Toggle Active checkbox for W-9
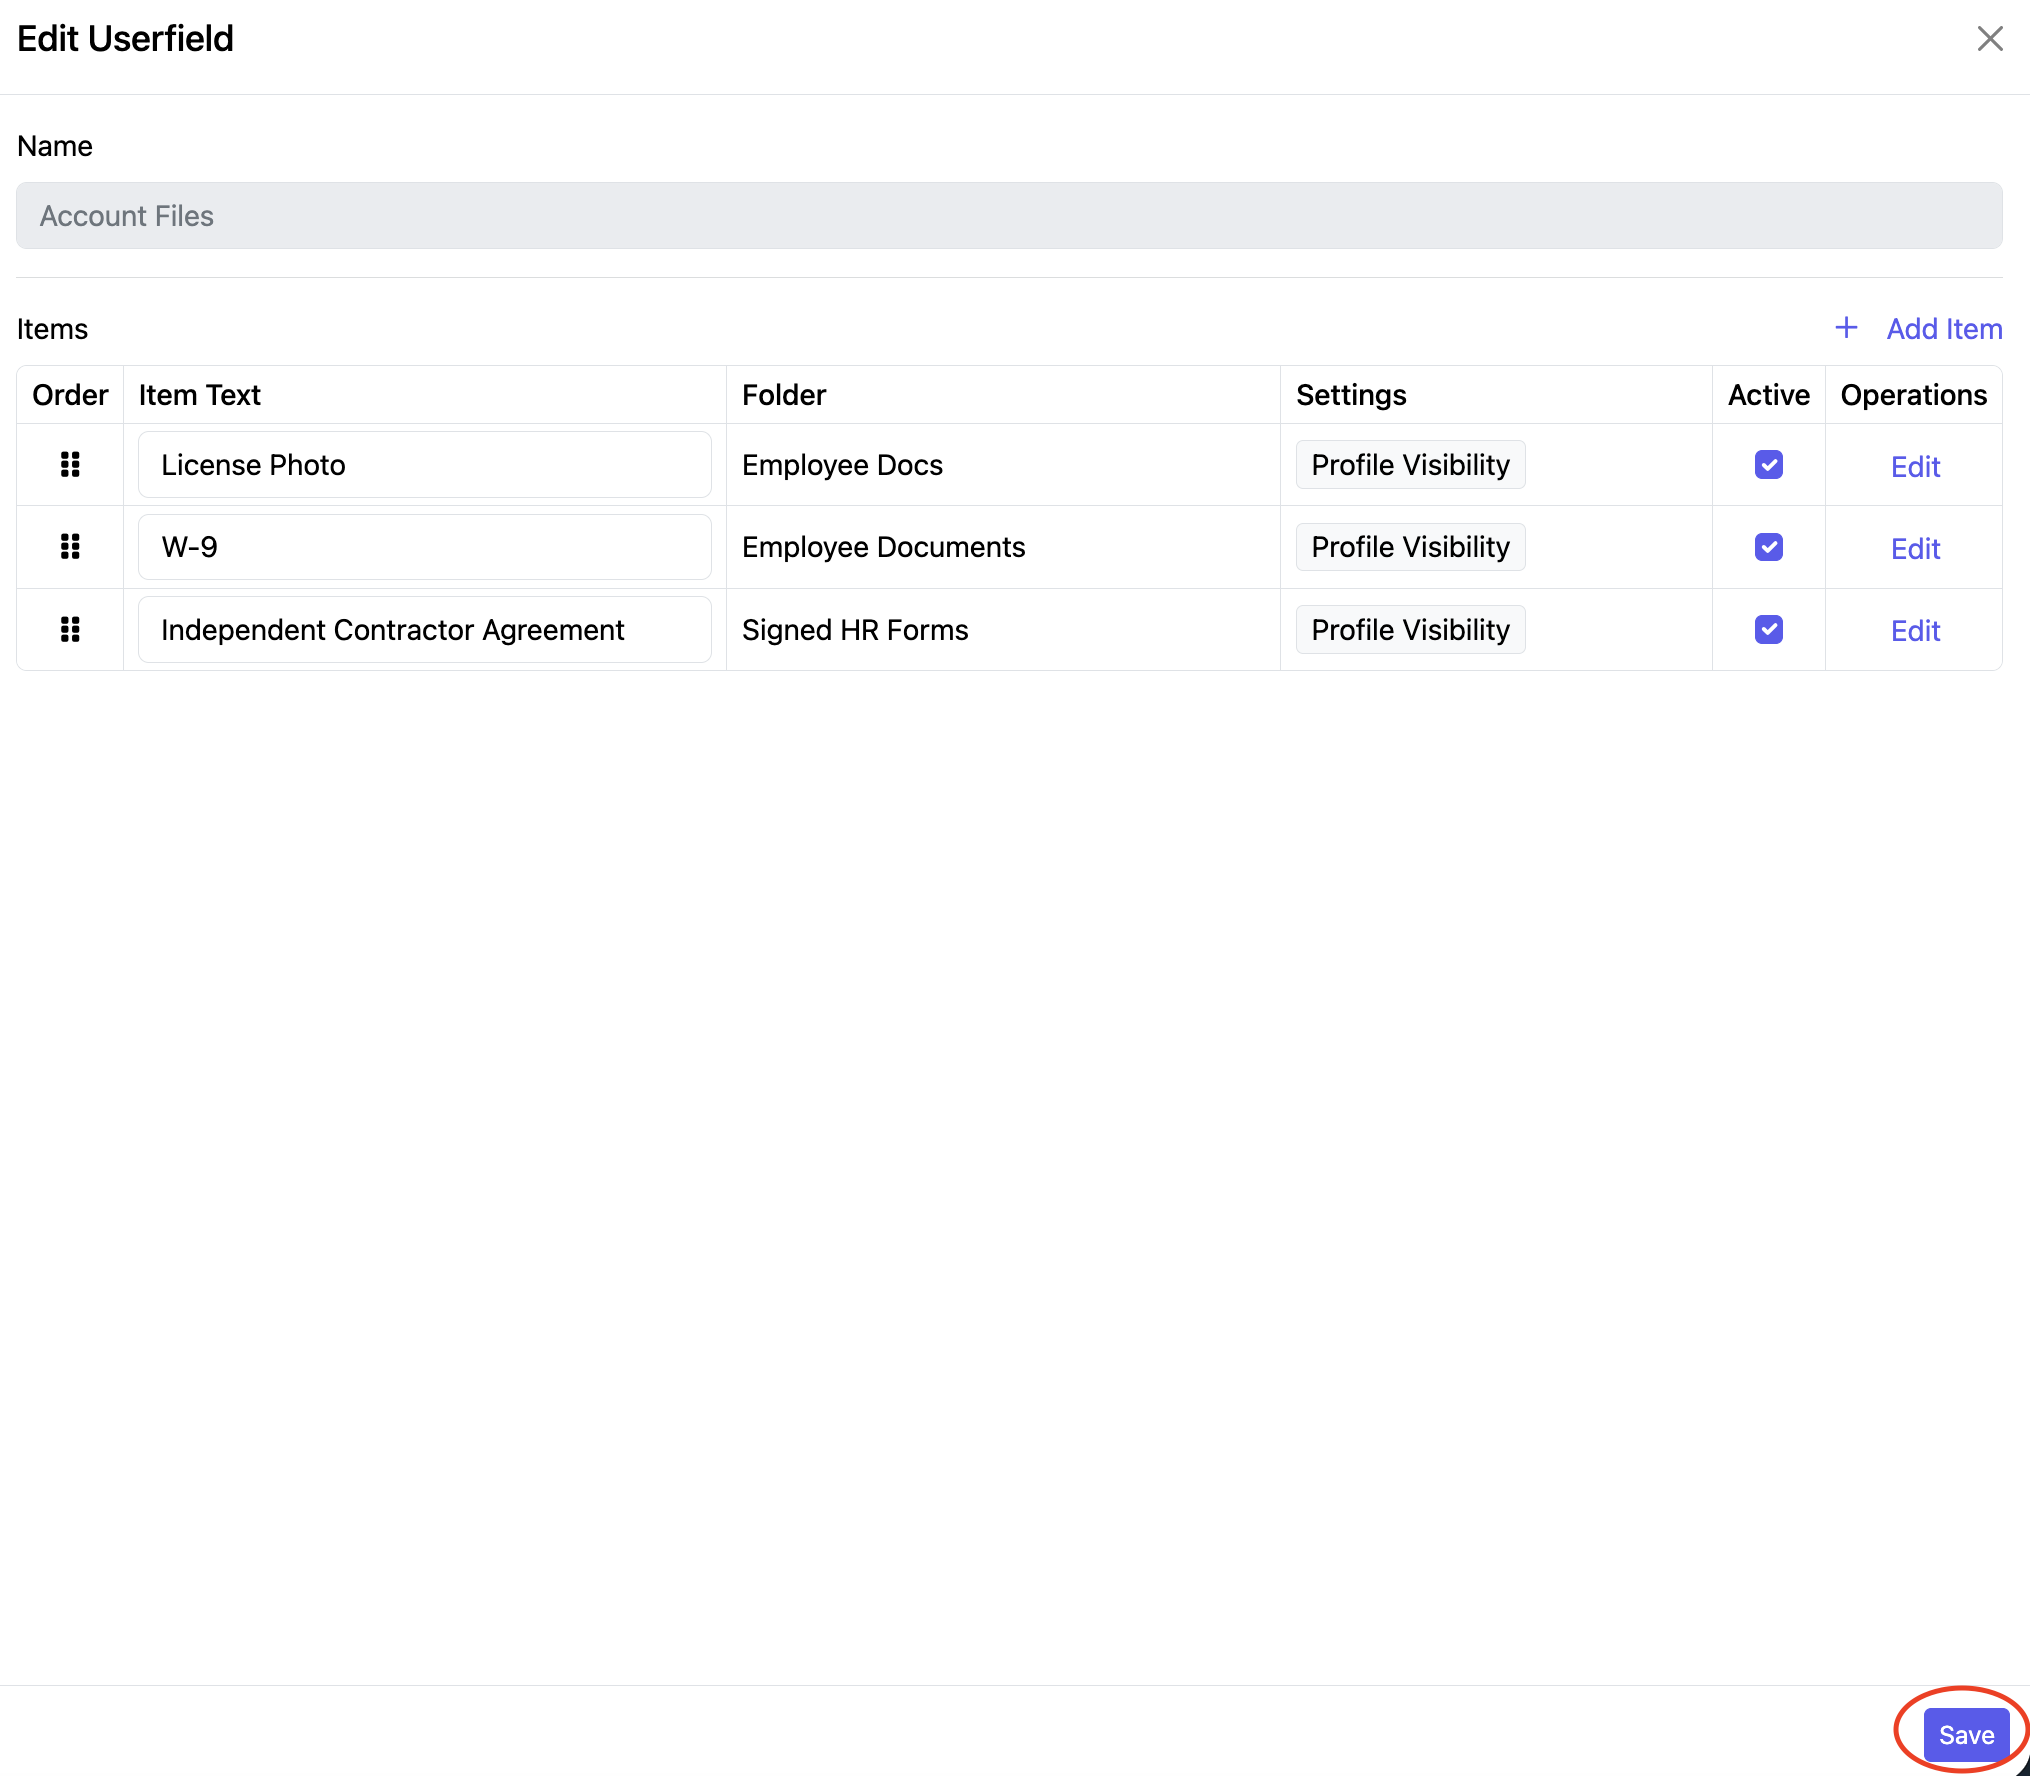Viewport: 2030px width, 1776px height. pyautogui.click(x=1768, y=547)
